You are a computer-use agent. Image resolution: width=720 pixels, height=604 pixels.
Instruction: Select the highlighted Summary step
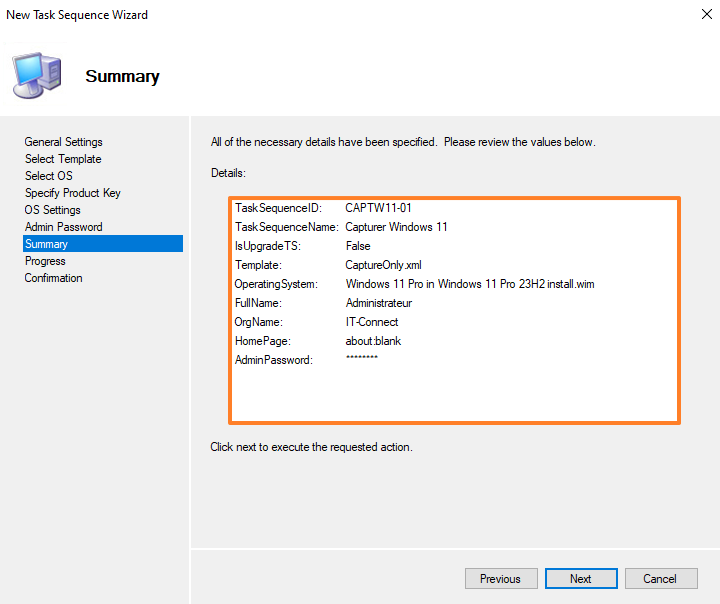47,244
